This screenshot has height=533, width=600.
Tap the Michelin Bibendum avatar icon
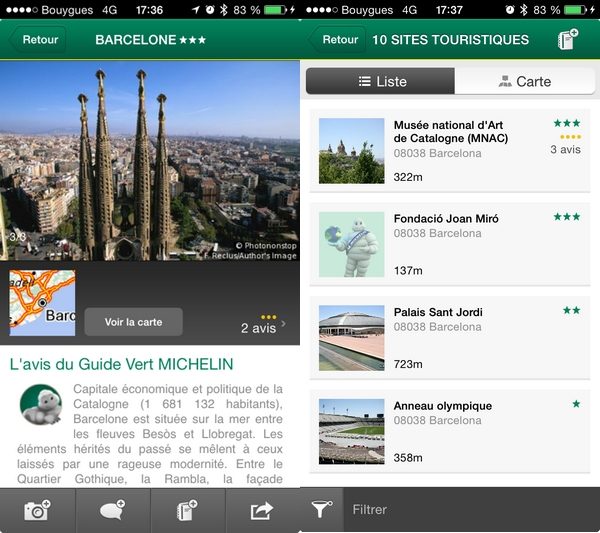click(41, 403)
